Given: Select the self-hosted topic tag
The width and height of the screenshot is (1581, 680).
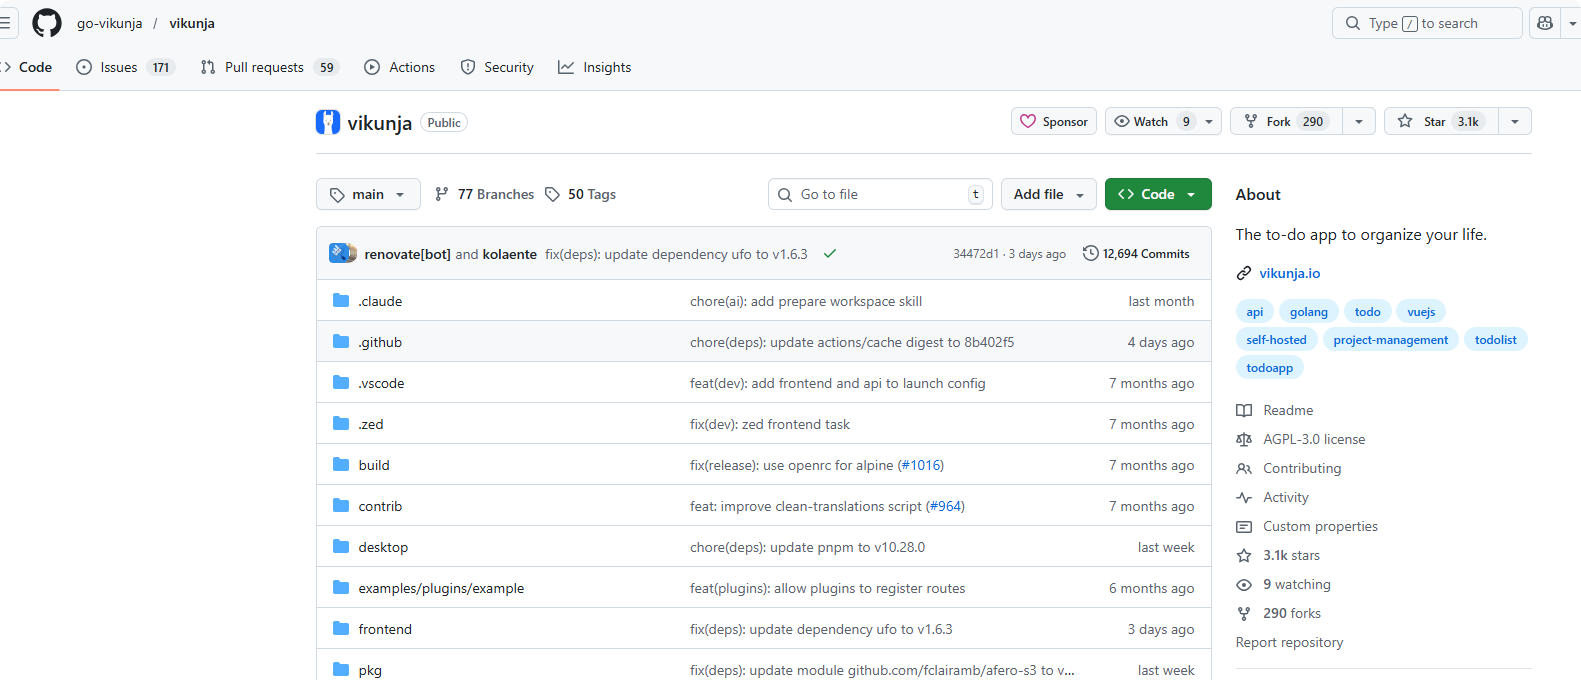Looking at the screenshot, I should (x=1276, y=340).
